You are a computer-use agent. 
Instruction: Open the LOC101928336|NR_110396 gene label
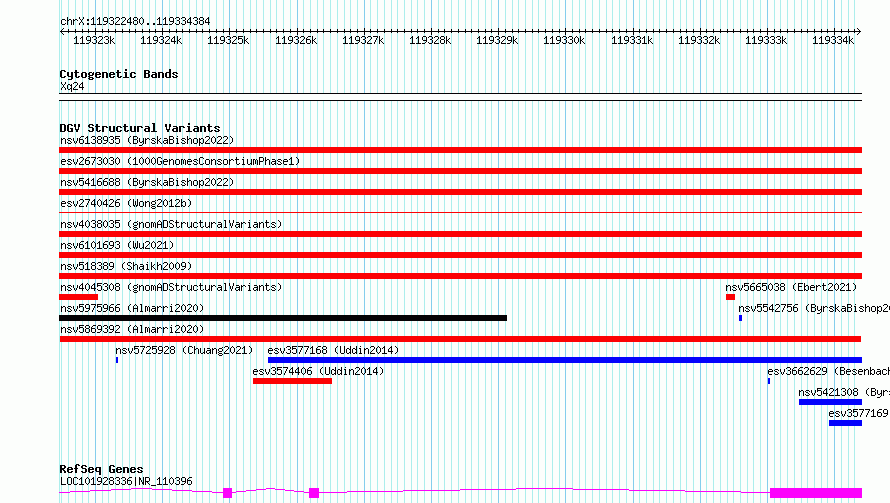(x=126, y=481)
